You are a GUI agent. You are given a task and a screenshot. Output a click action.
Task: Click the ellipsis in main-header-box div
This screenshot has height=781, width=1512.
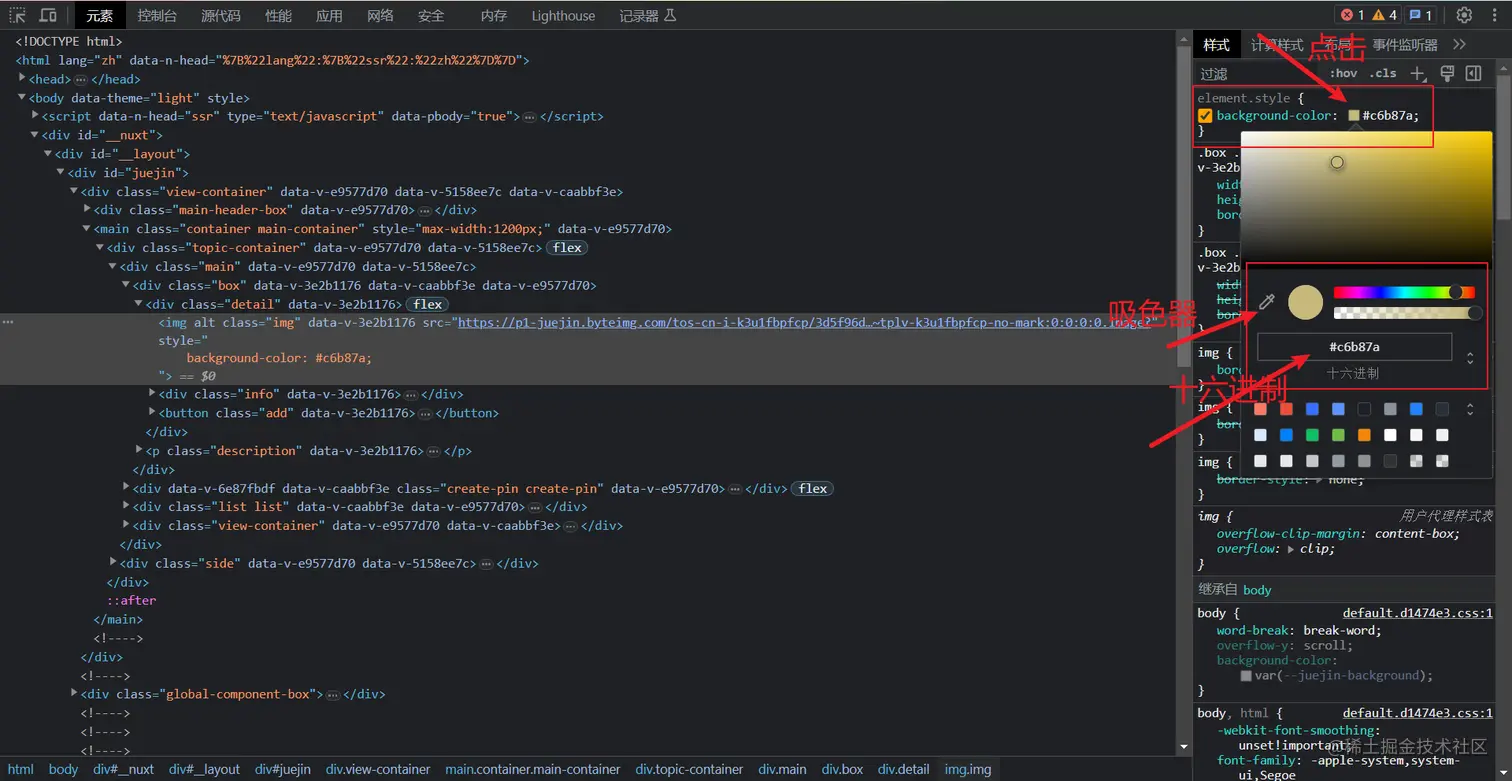point(425,211)
